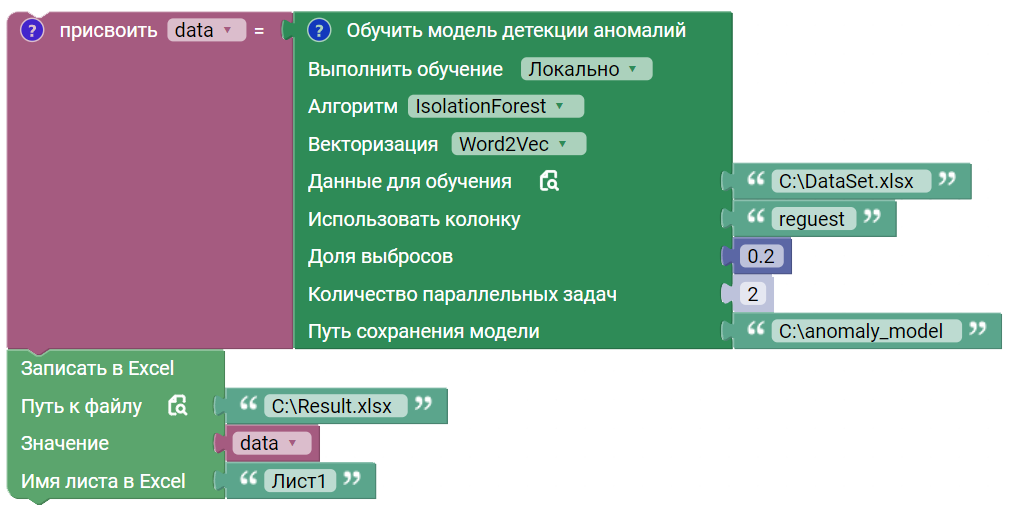This screenshot has height=510, width=1011.
Task: Open file browse icon beside 'Путь к файлу'
Action: (x=177, y=406)
